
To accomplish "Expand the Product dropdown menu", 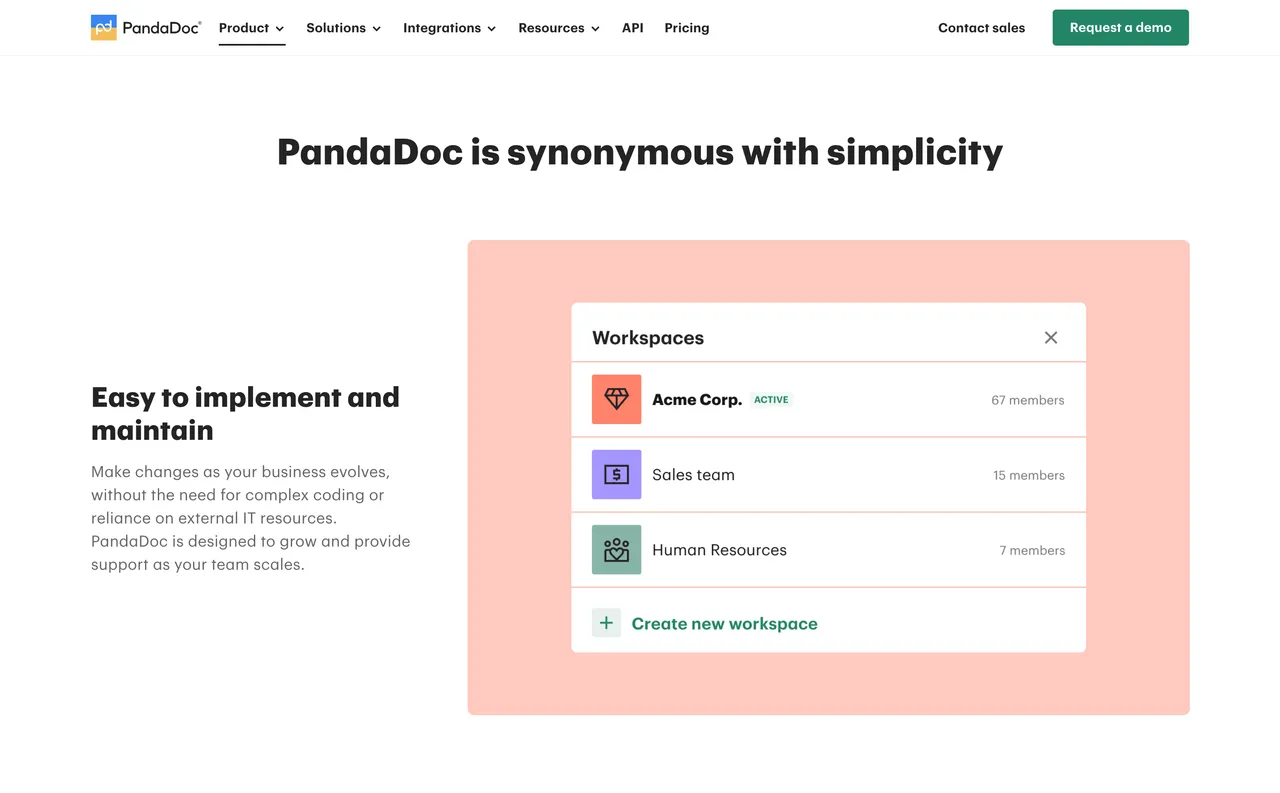I will 252,28.
